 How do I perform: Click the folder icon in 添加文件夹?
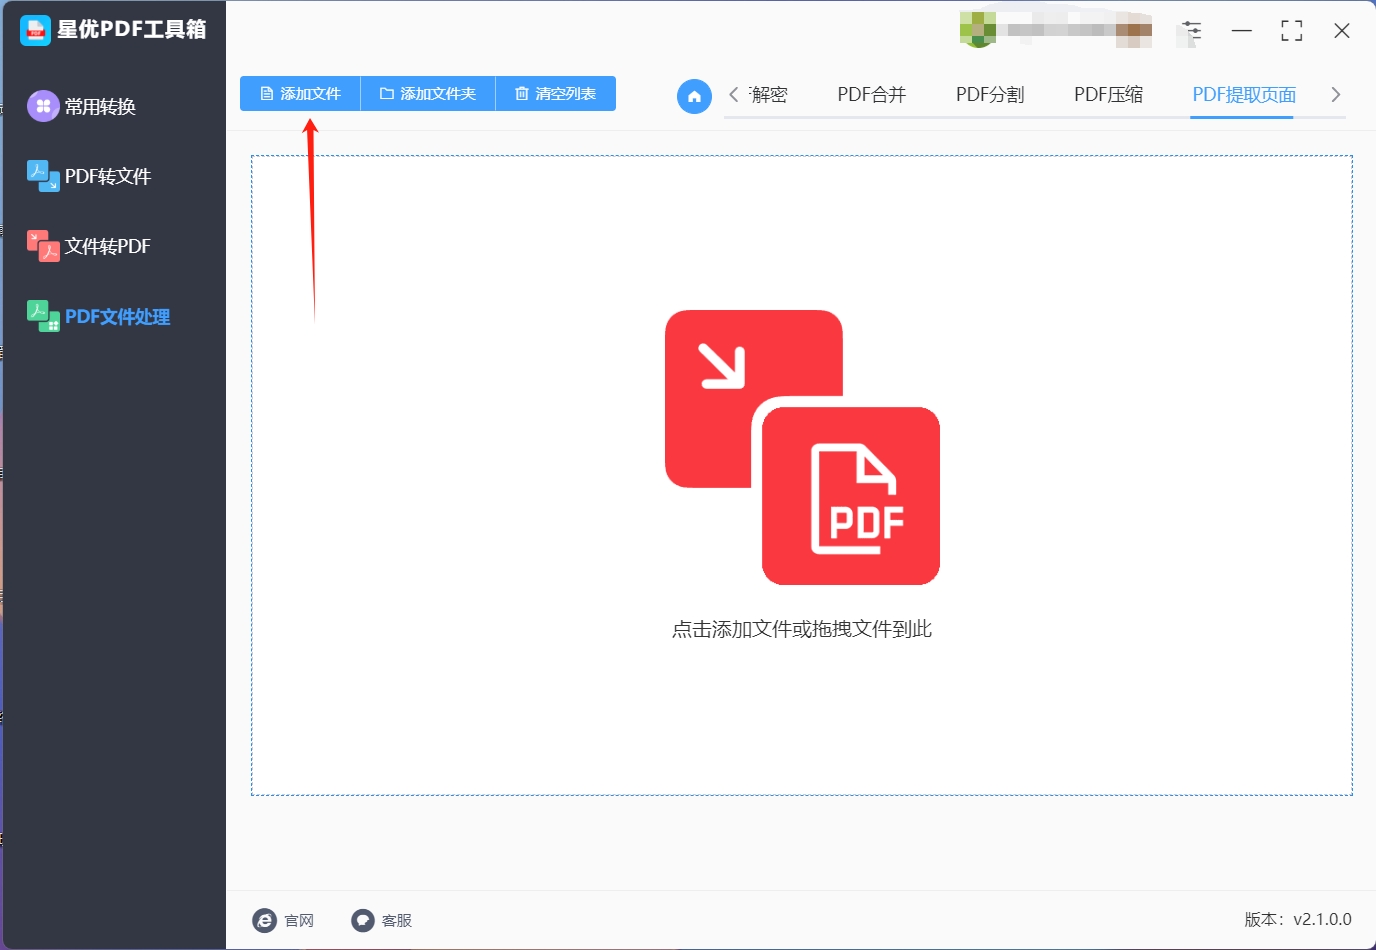[x=386, y=94]
